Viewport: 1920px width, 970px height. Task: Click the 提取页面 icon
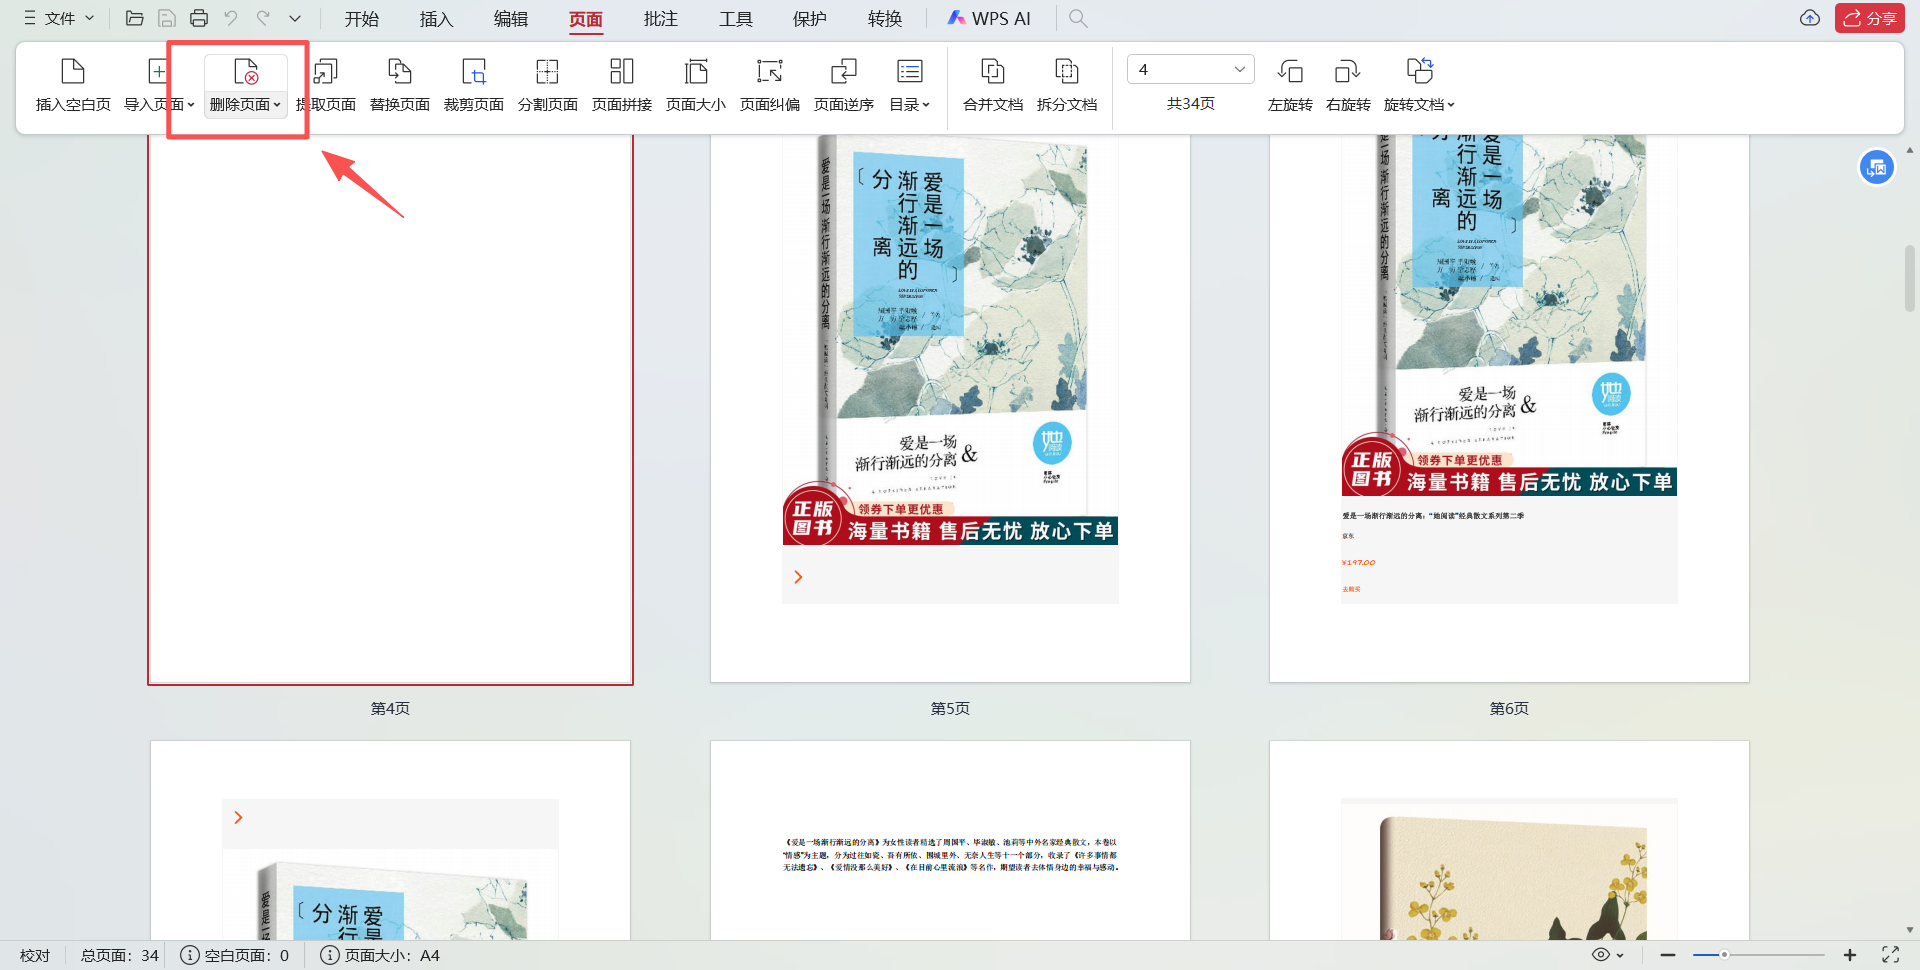pos(326,85)
